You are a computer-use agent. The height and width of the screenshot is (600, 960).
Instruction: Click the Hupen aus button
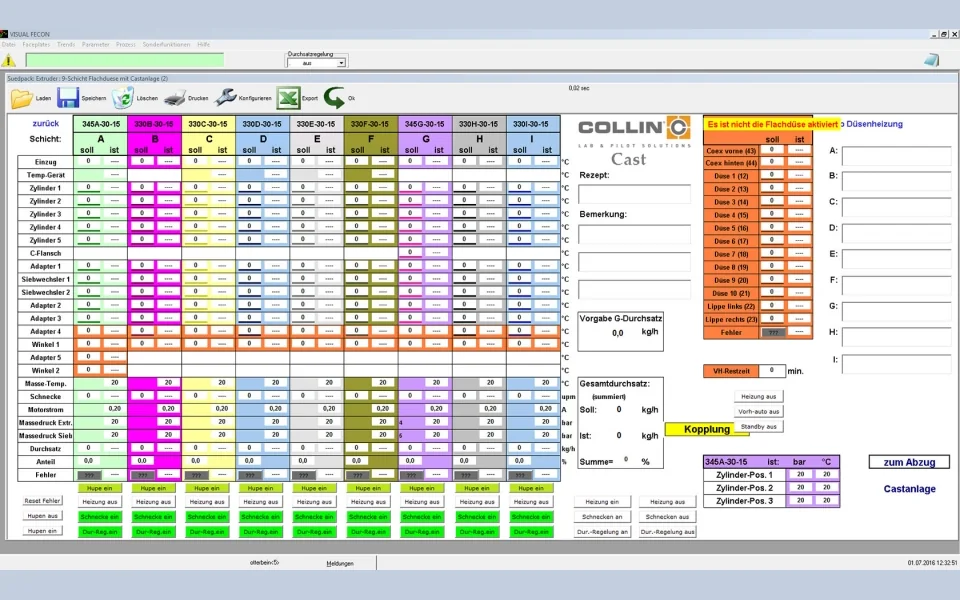coord(43,516)
